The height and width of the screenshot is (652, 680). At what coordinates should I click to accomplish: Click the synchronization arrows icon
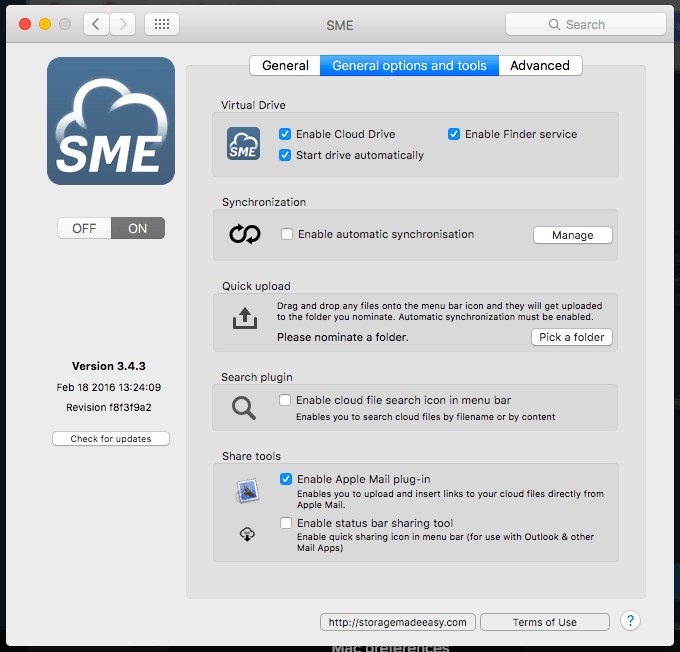click(x=245, y=234)
